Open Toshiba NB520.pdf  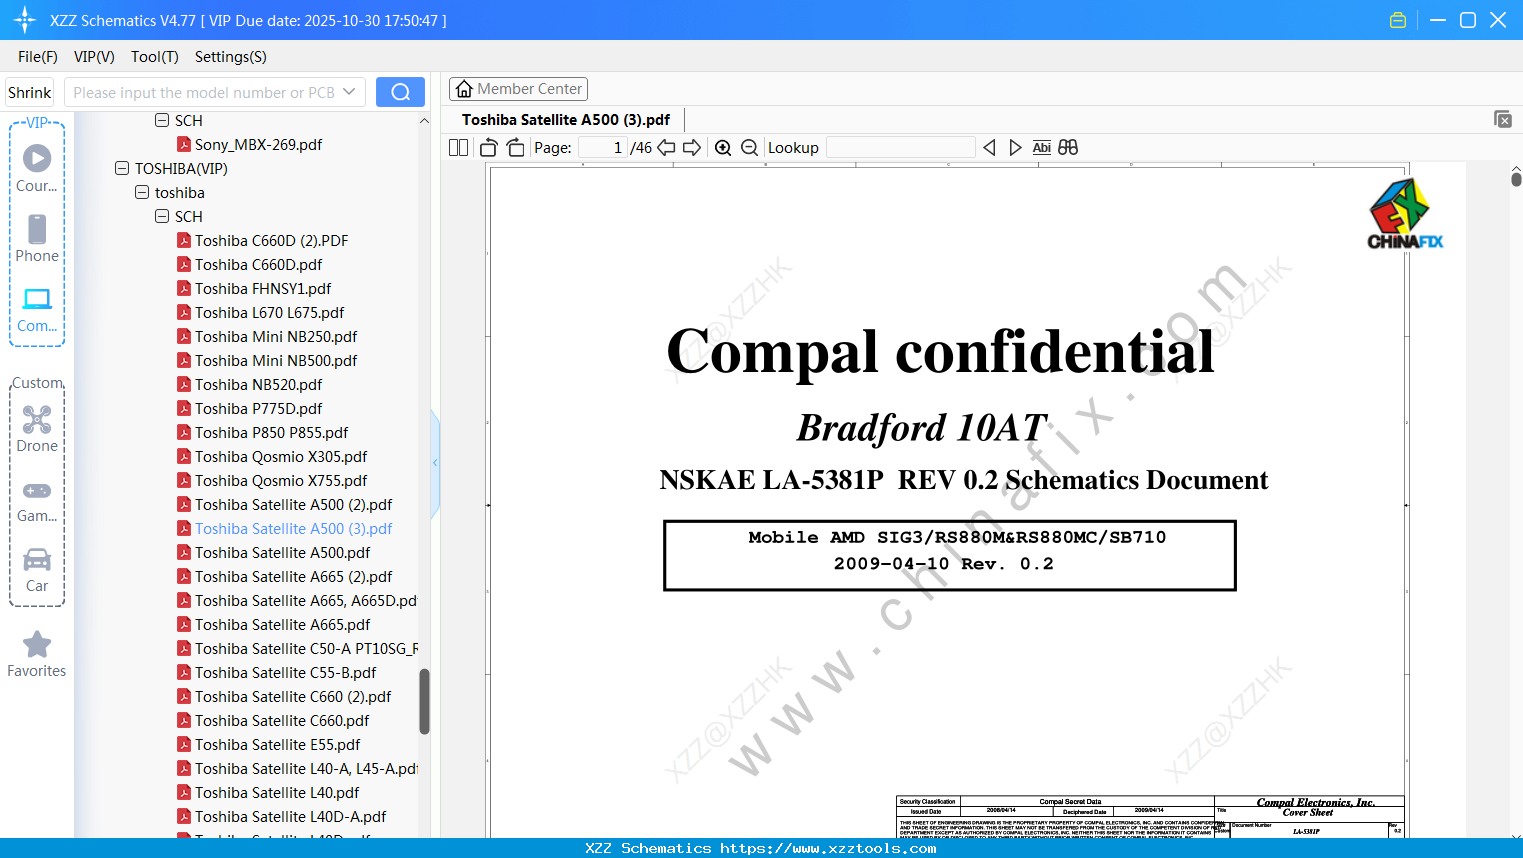(258, 384)
